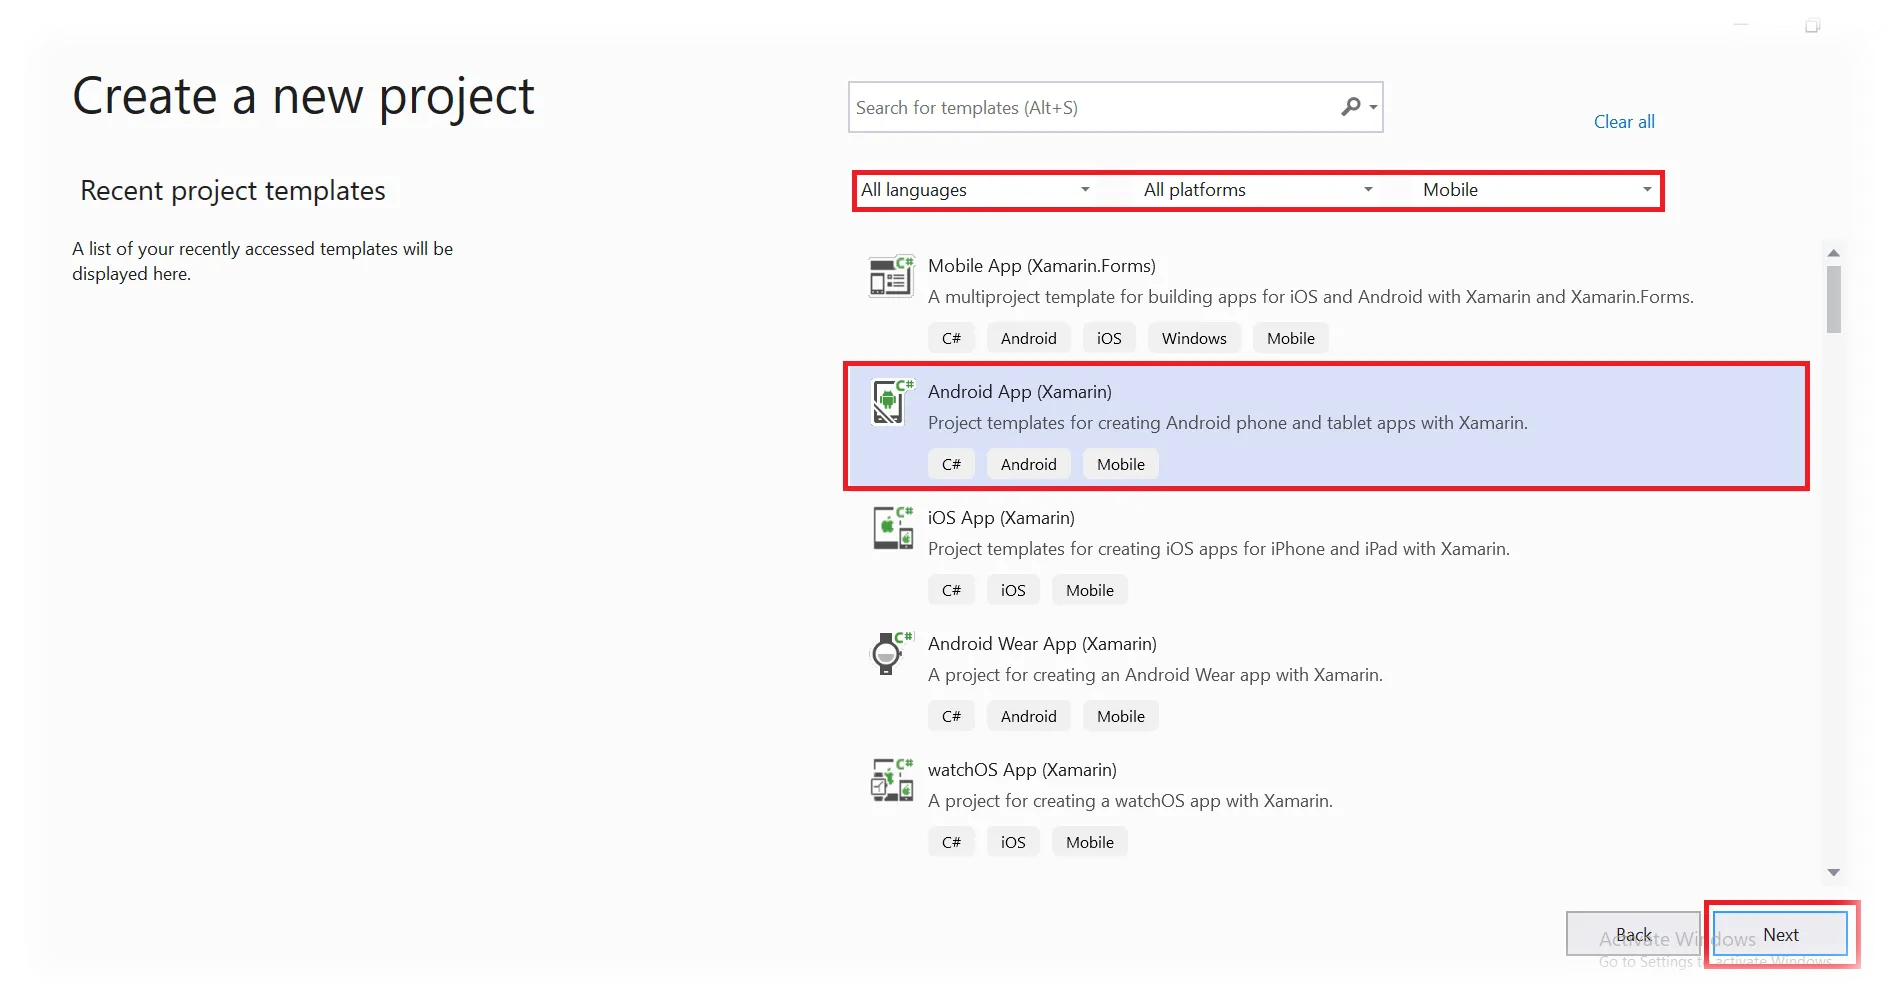Click Mobile tag under Android Wear App
1899x1008 pixels.
click(x=1120, y=716)
